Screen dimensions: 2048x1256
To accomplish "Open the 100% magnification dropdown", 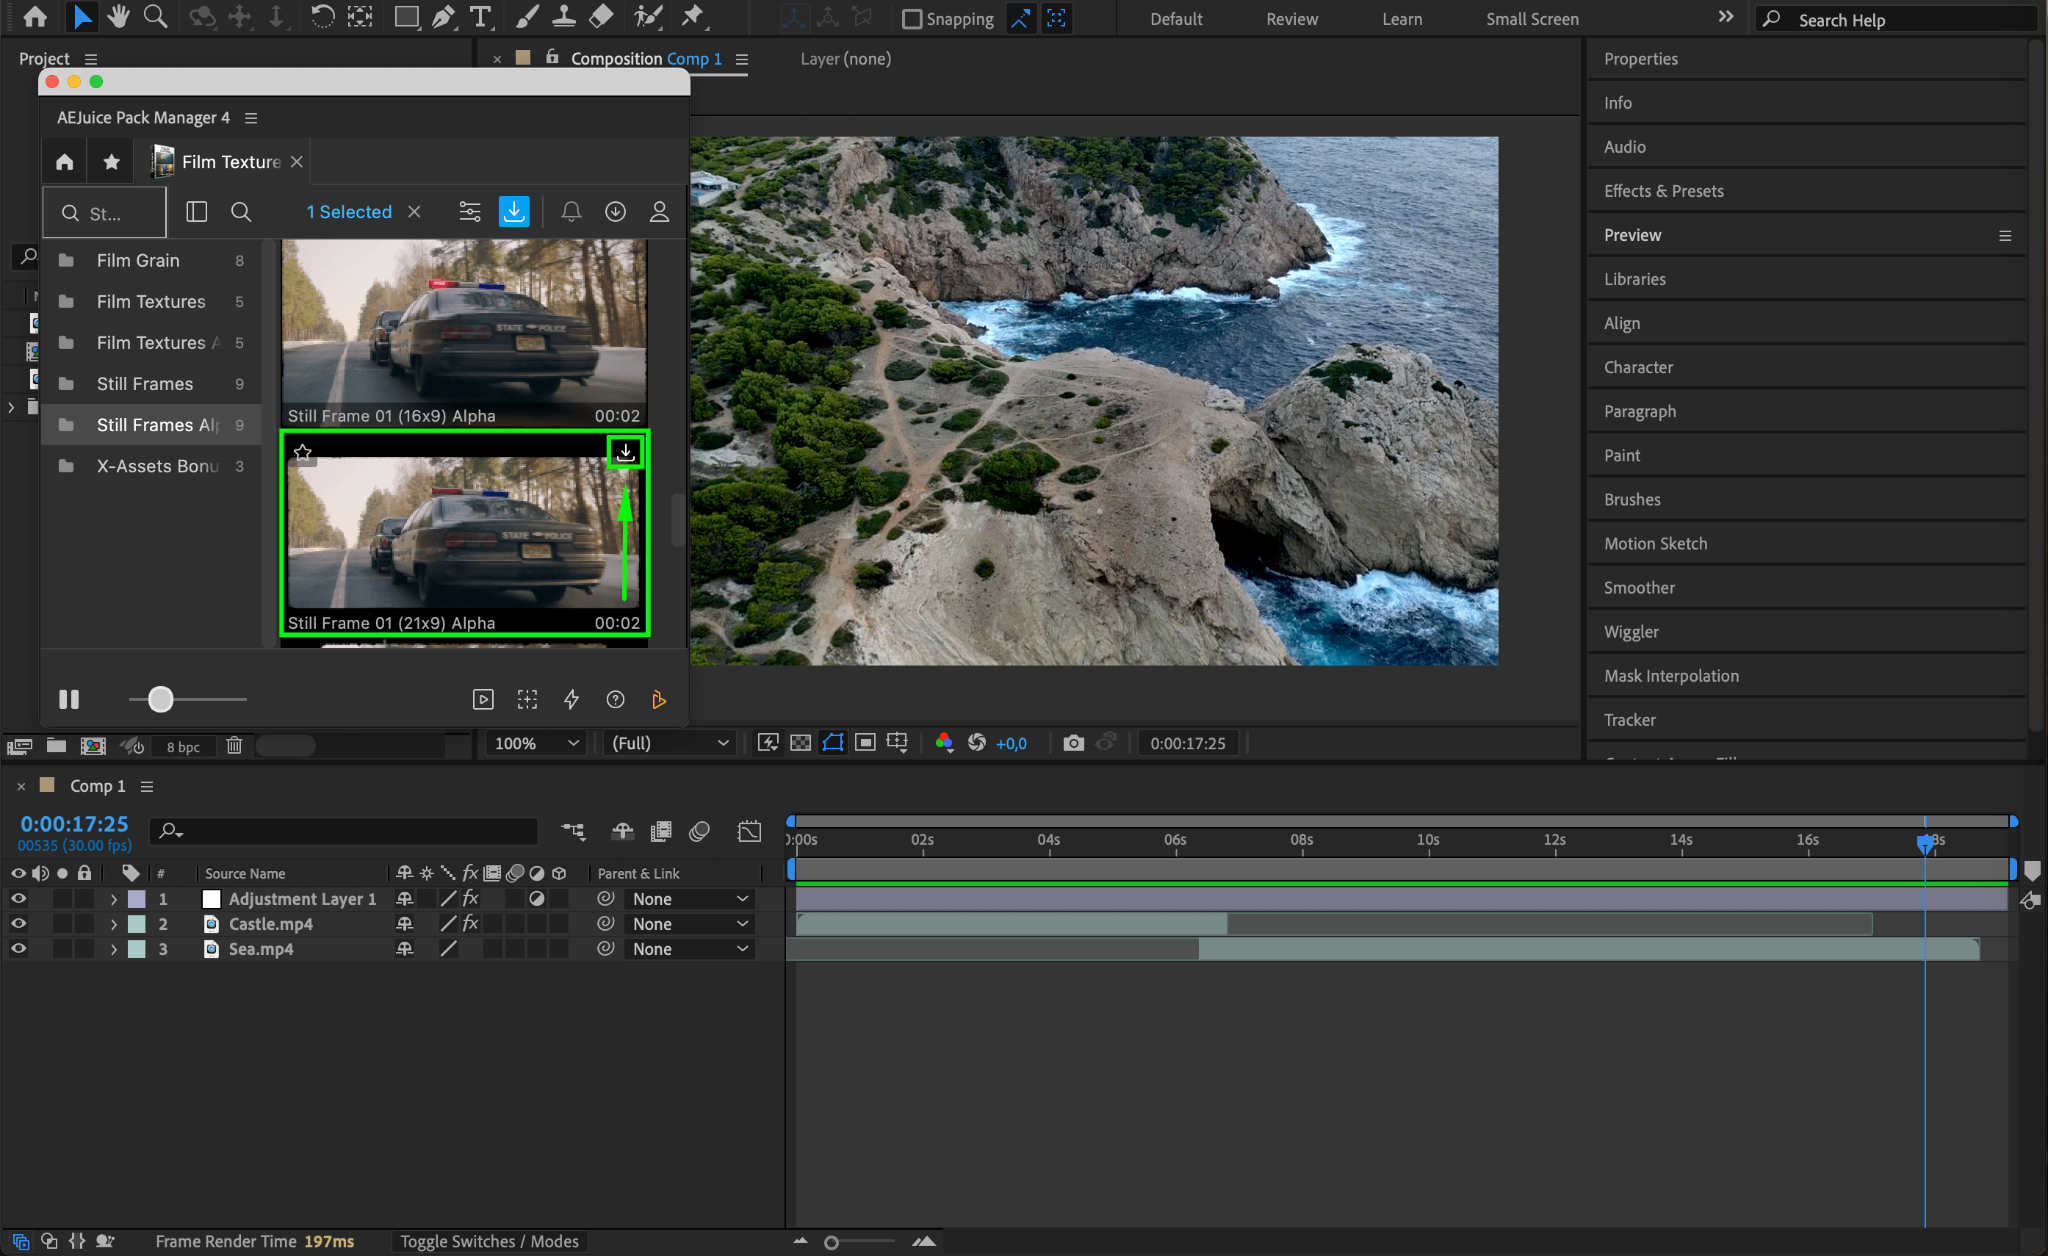I will pyautogui.click(x=537, y=743).
